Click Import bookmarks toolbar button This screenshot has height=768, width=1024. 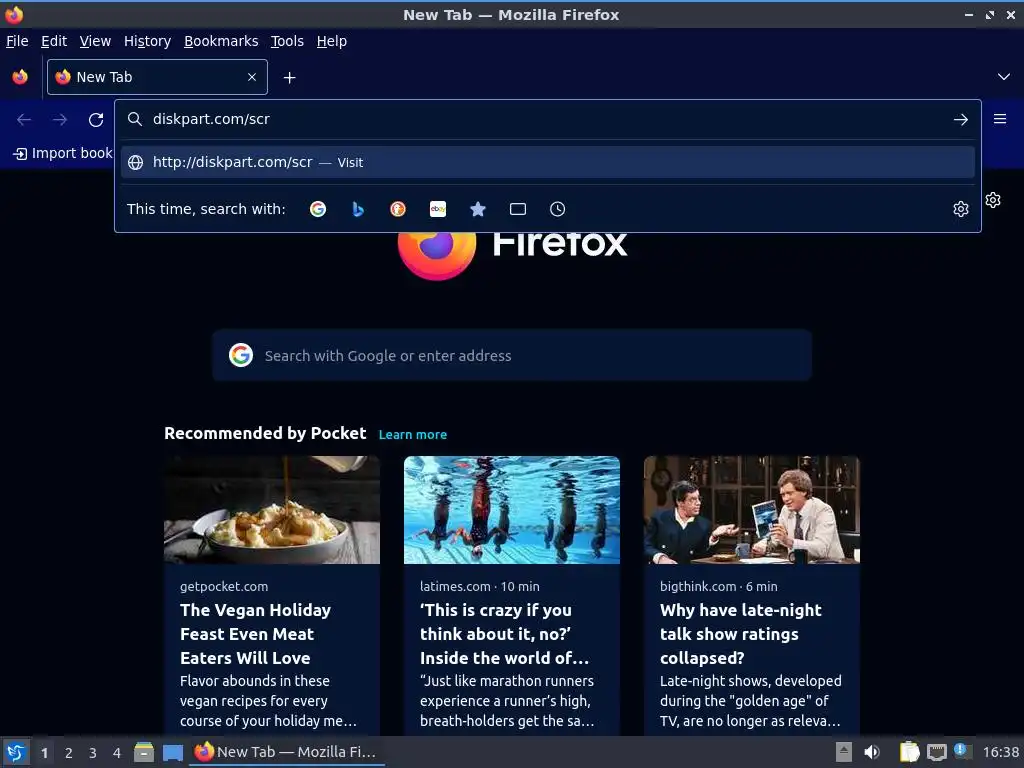click(63, 153)
